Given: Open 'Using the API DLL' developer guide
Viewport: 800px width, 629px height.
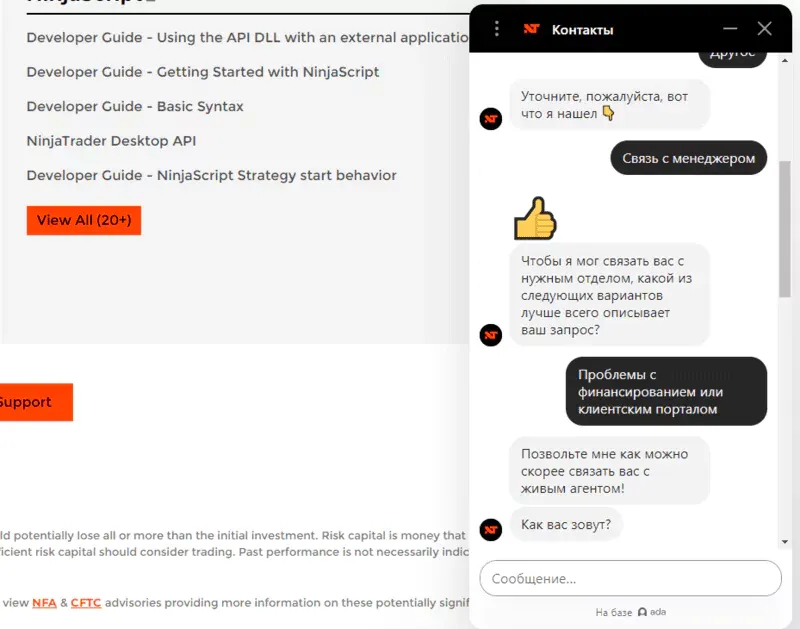Looking at the screenshot, I should (248, 37).
